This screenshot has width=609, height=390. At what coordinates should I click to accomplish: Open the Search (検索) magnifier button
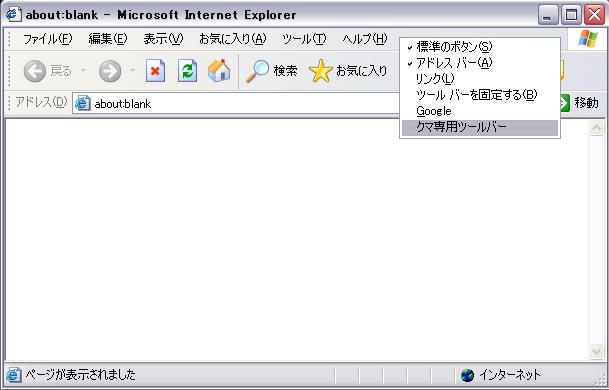[x=272, y=71]
